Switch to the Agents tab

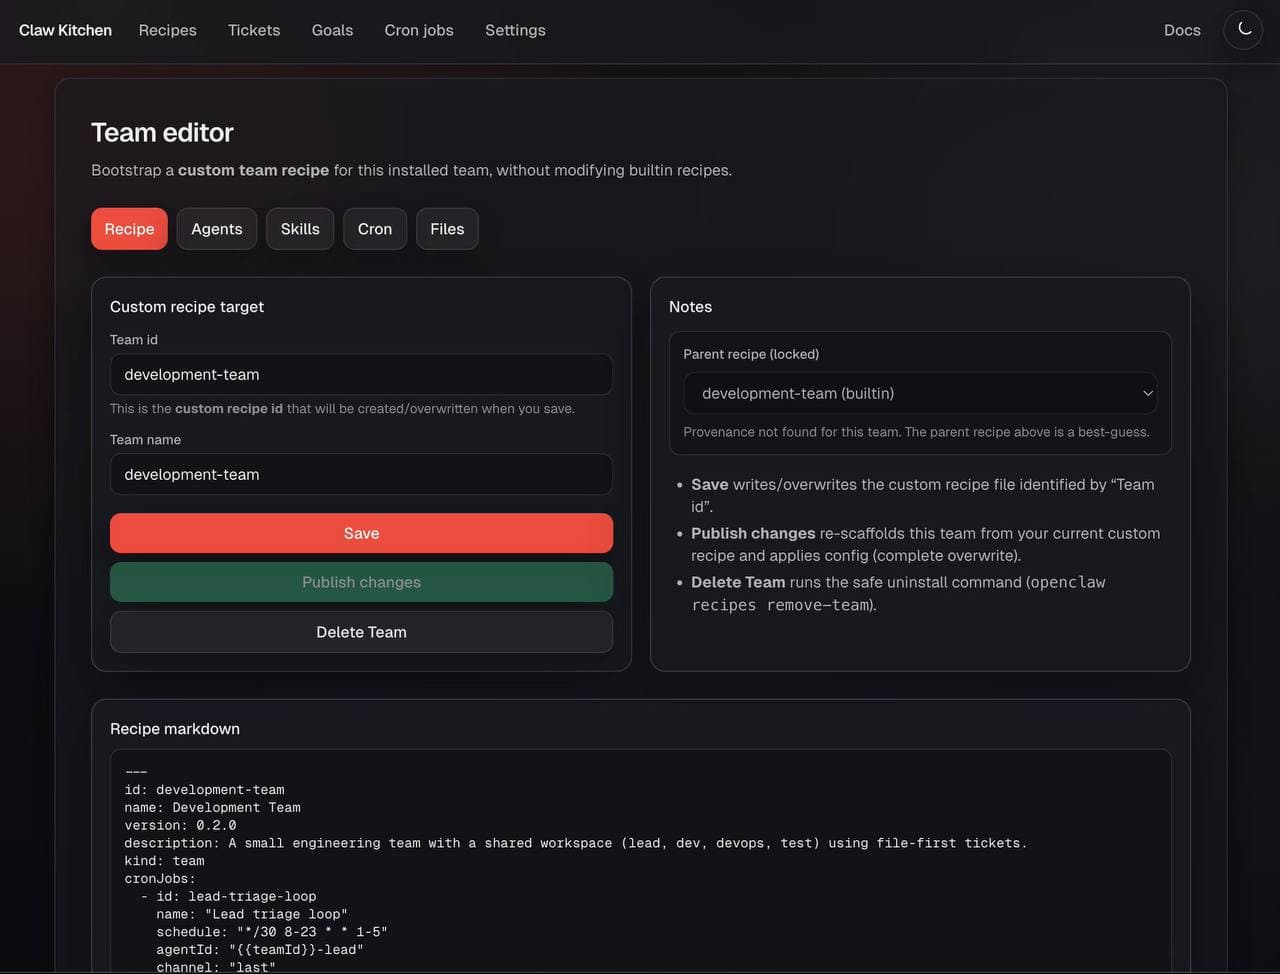tap(216, 228)
